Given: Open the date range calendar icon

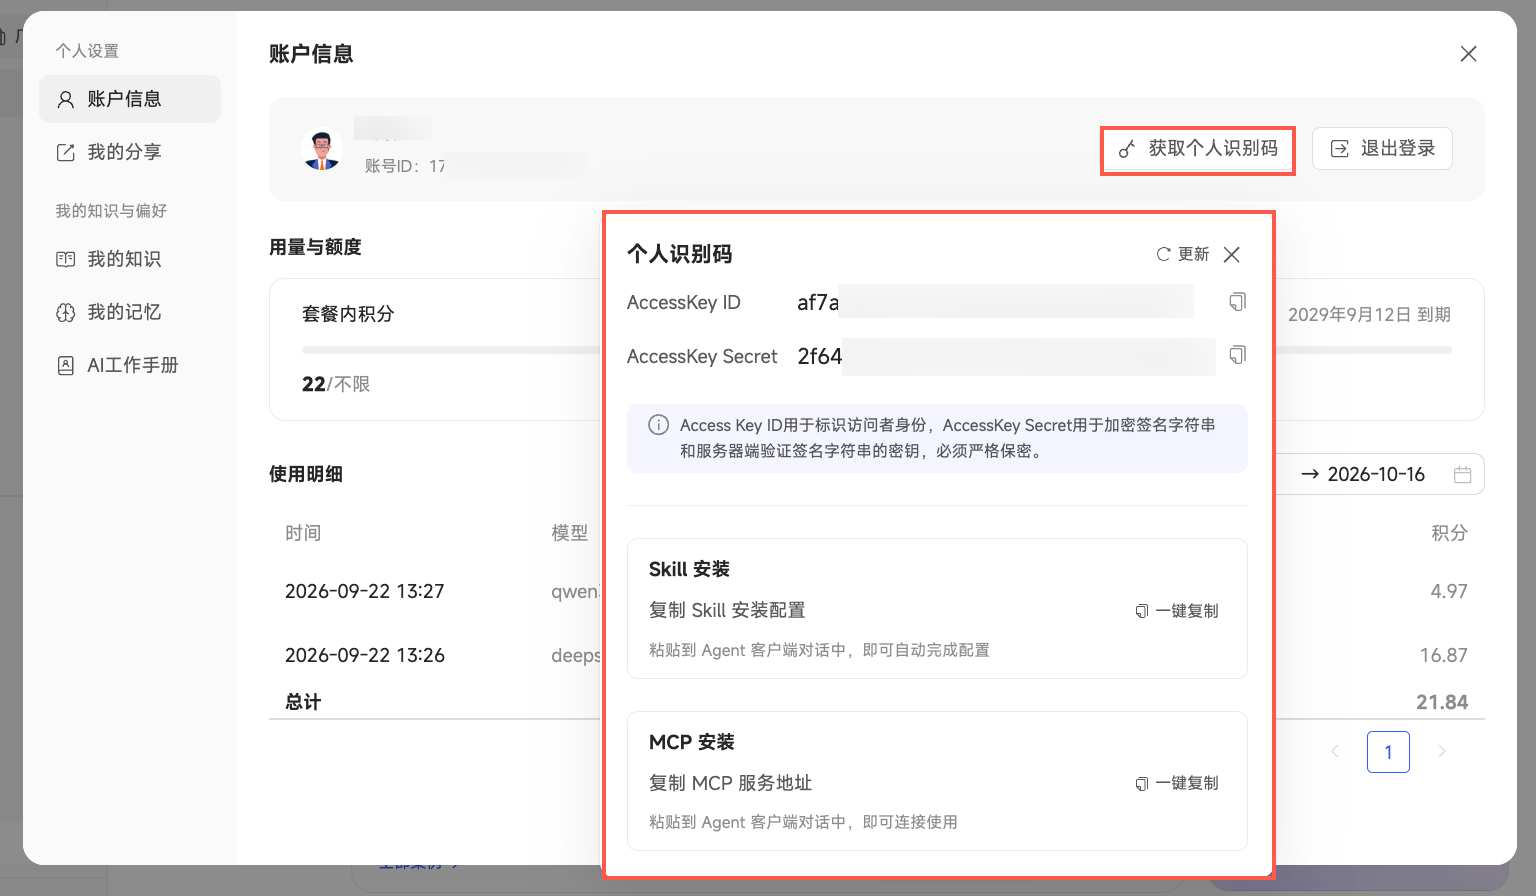Looking at the screenshot, I should [x=1462, y=475].
